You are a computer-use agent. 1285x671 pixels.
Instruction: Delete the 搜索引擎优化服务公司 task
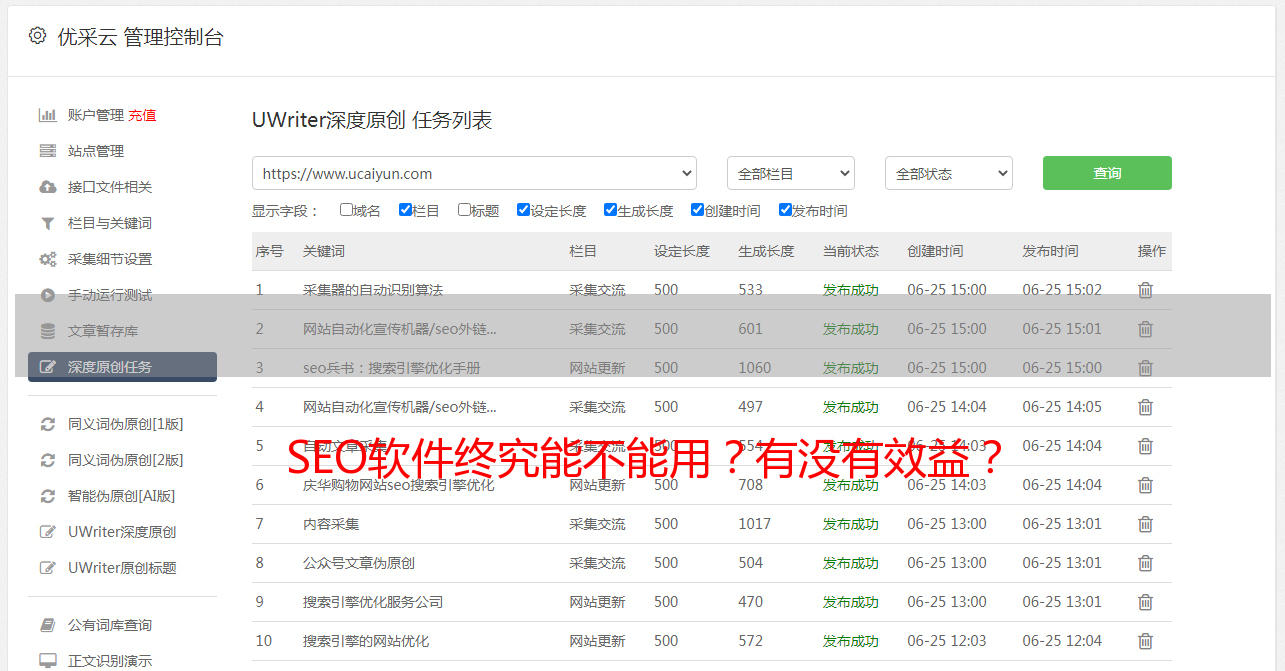pos(1145,602)
